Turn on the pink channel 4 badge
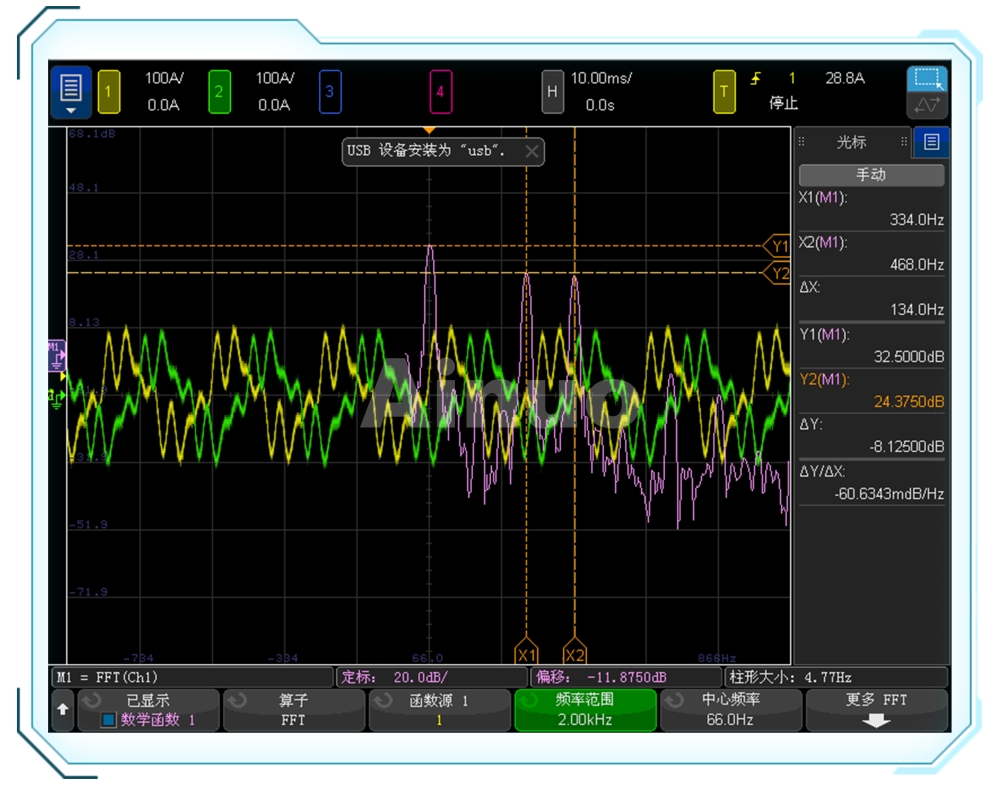The image size is (1000, 786). 440,92
